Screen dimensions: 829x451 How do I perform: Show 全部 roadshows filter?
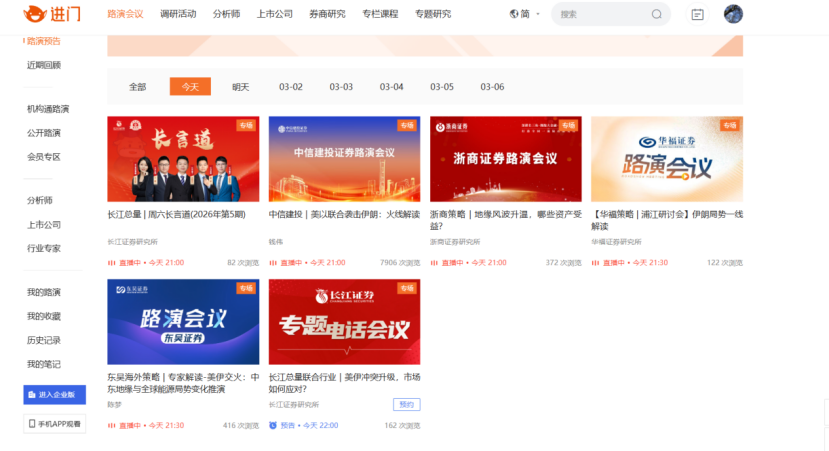(137, 87)
